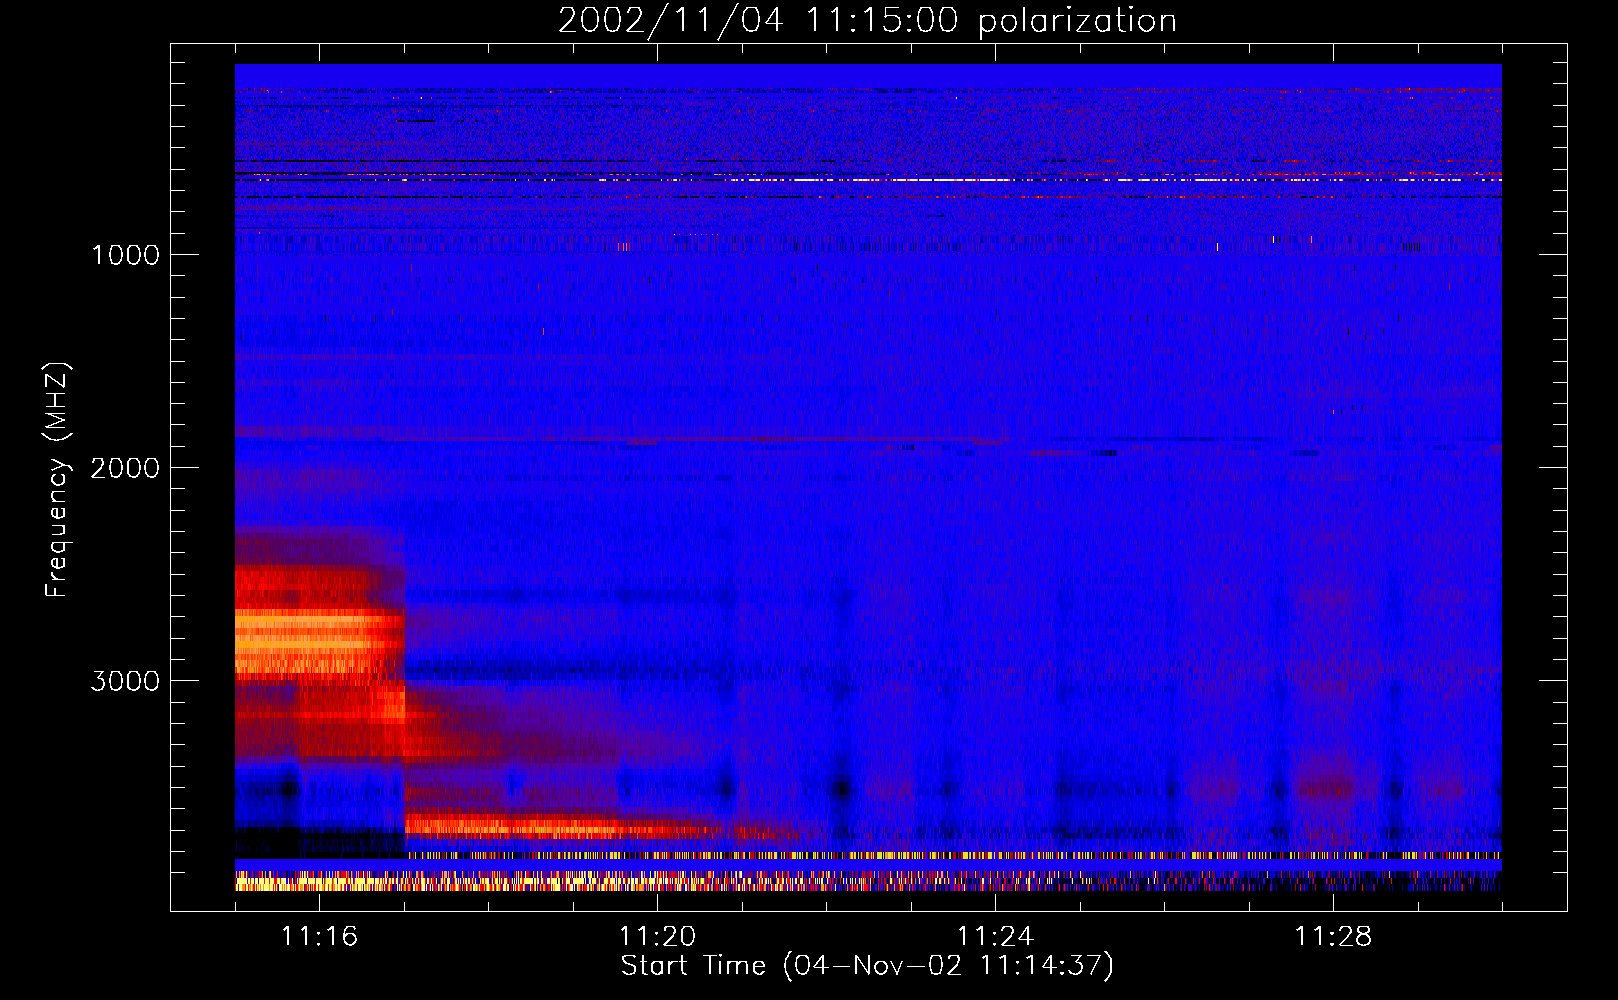Click the "Start Time (04-Nov-02 11:14:37)" label
Viewport: 1618px width, 1000px height.
tap(867, 966)
